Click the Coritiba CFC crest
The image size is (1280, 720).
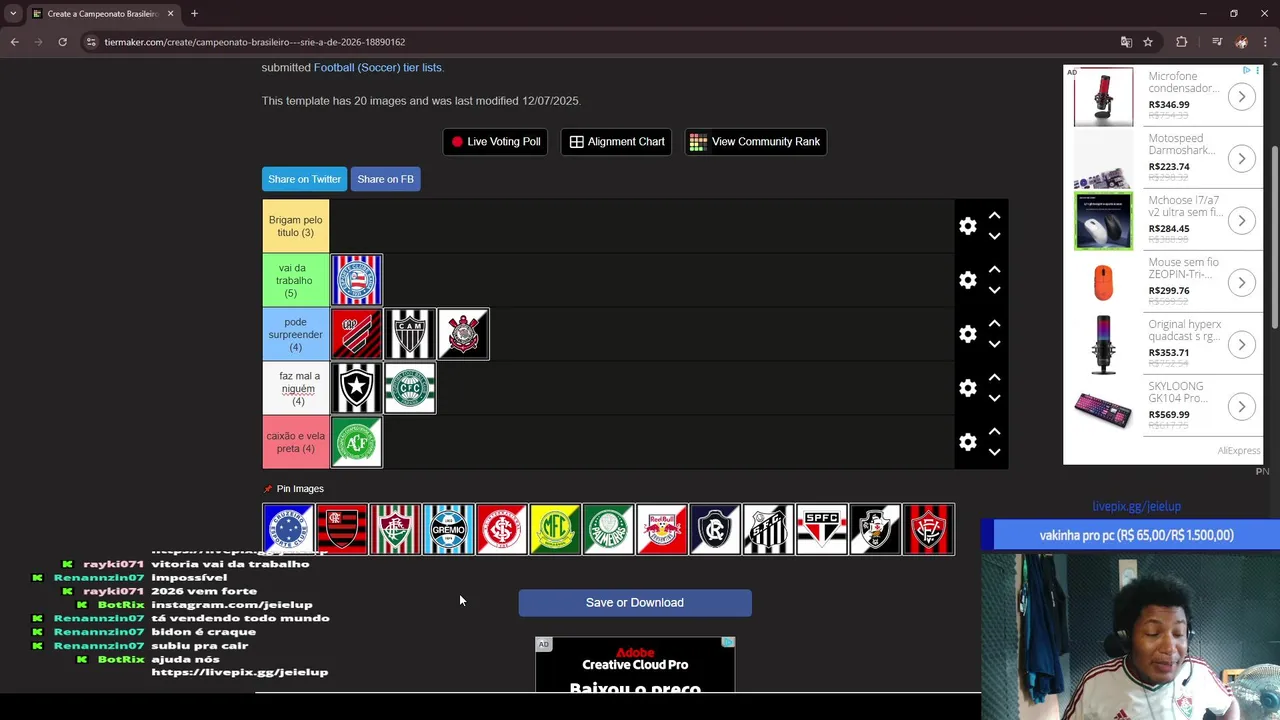(x=410, y=388)
